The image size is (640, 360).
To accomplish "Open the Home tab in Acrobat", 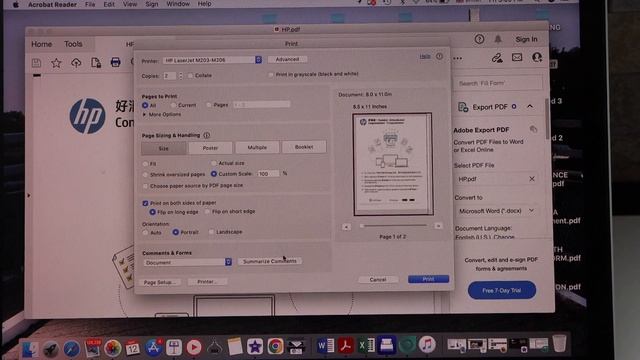I will (42, 44).
